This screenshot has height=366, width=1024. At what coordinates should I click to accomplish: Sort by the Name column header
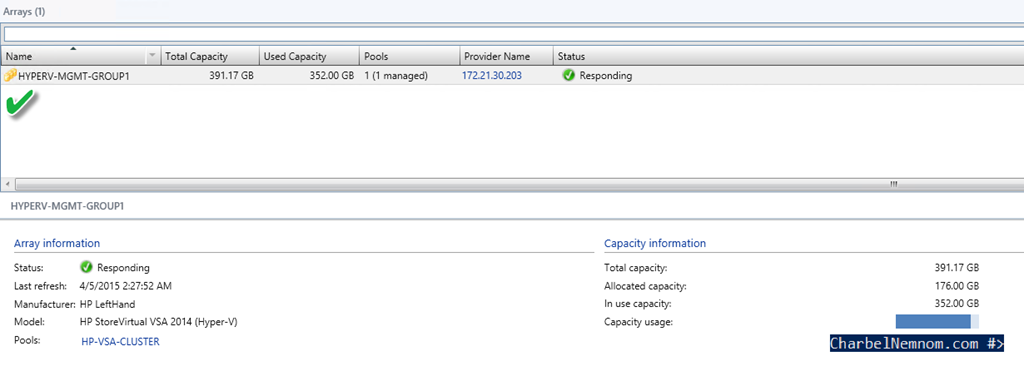click(x=74, y=56)
